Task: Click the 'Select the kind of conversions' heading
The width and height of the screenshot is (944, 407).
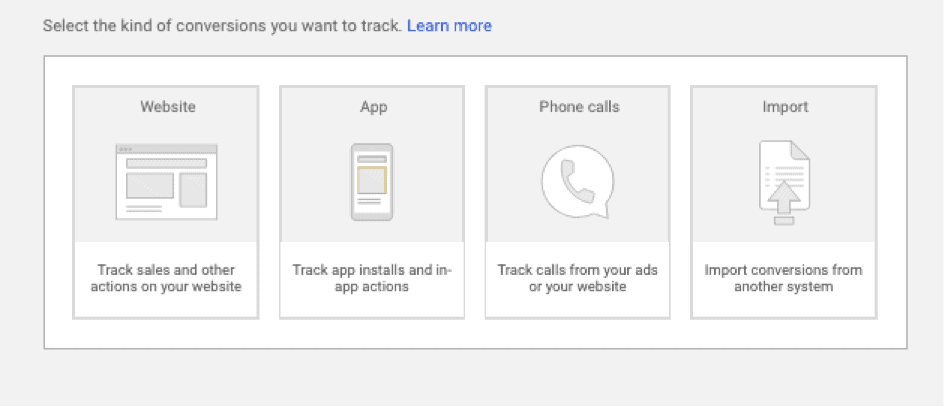Action: point(222,26)
